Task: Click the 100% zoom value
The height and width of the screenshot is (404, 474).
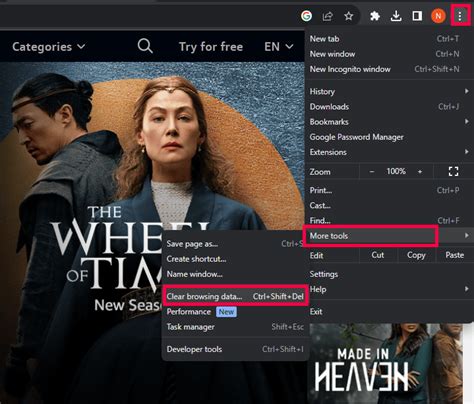Action: coord(396,171)
